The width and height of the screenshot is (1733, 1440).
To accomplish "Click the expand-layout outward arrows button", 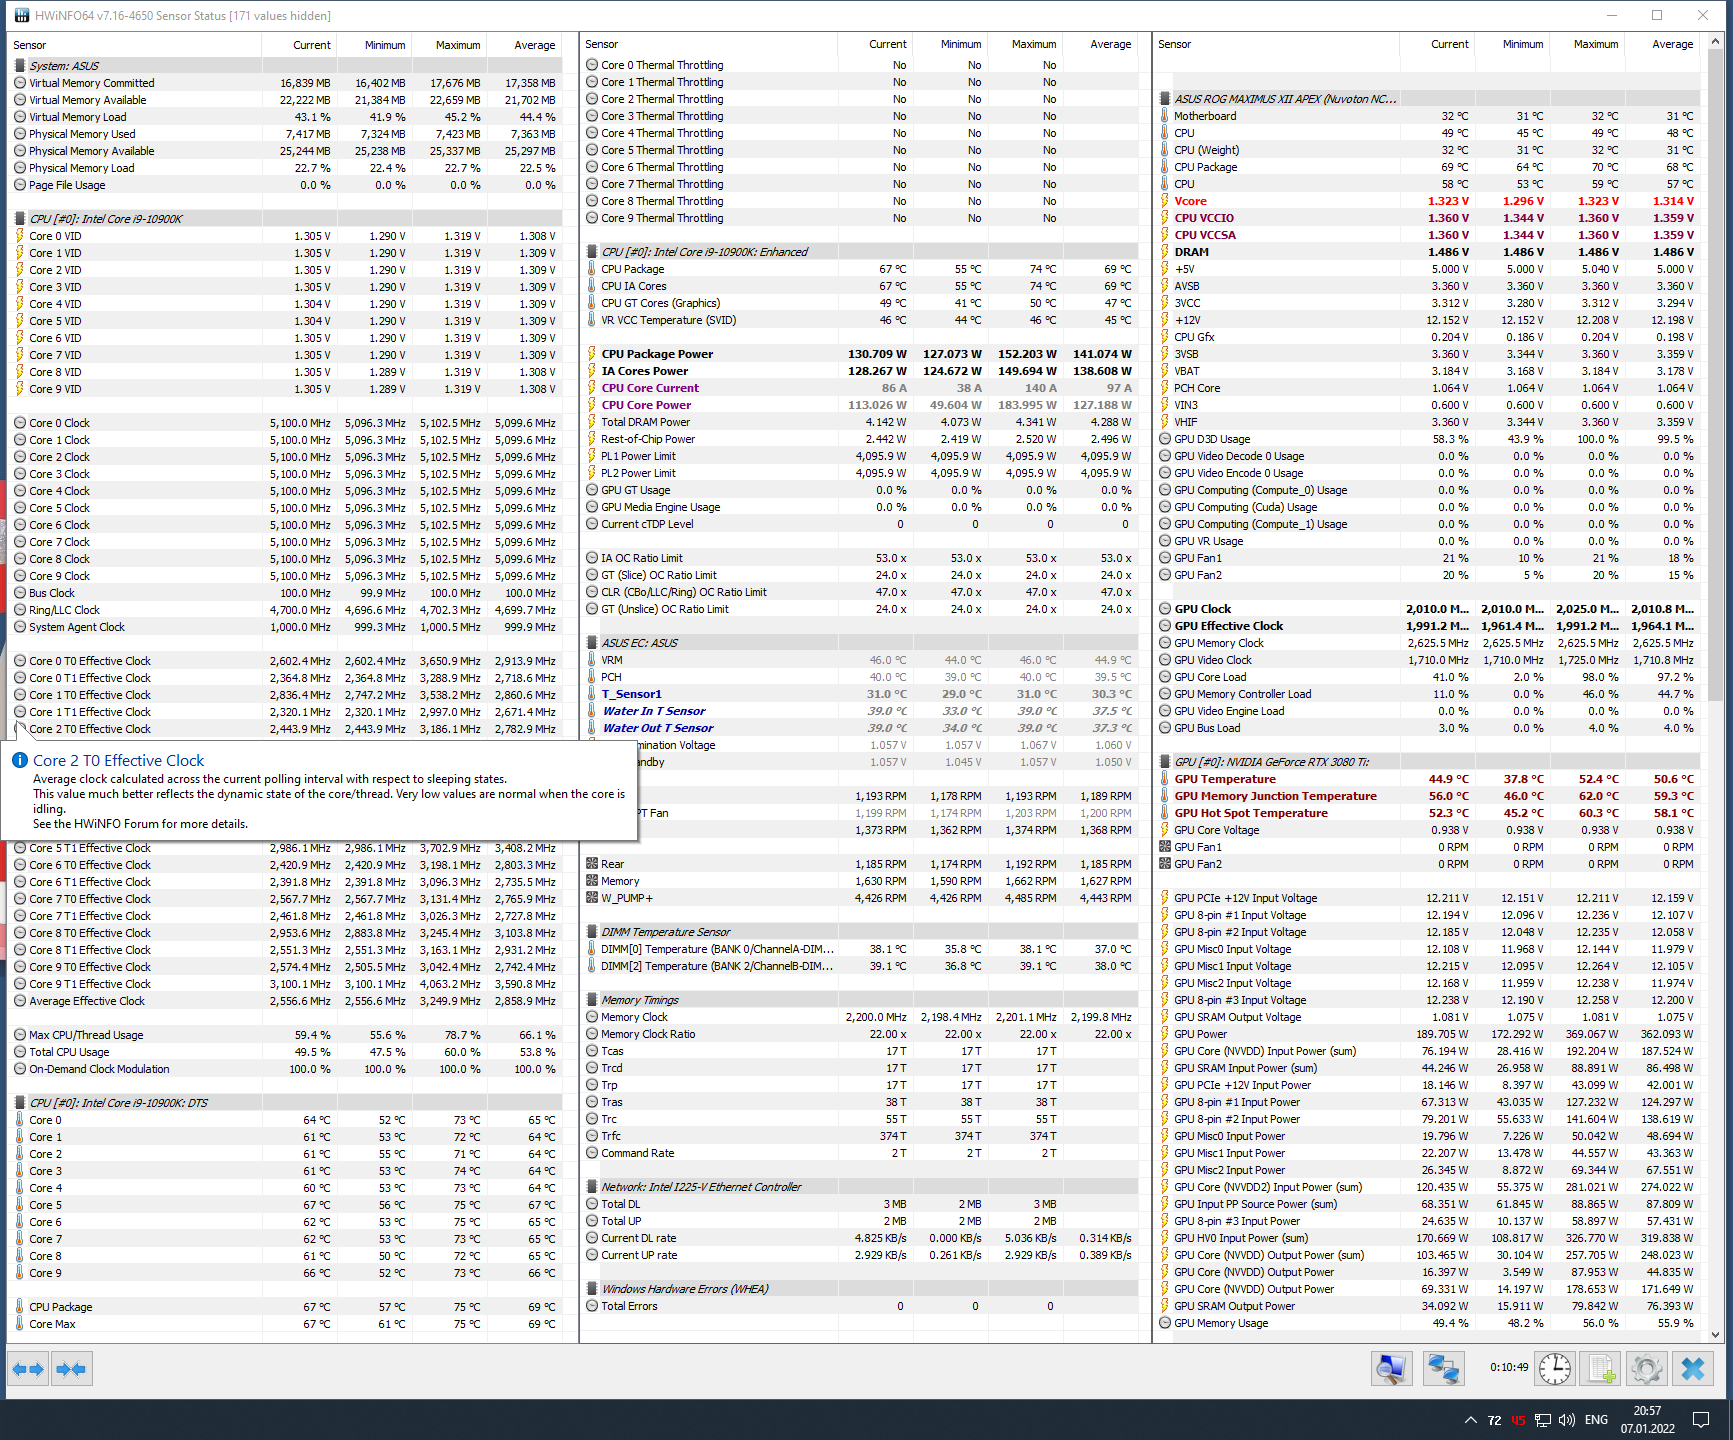I will tap(28, 1369).
